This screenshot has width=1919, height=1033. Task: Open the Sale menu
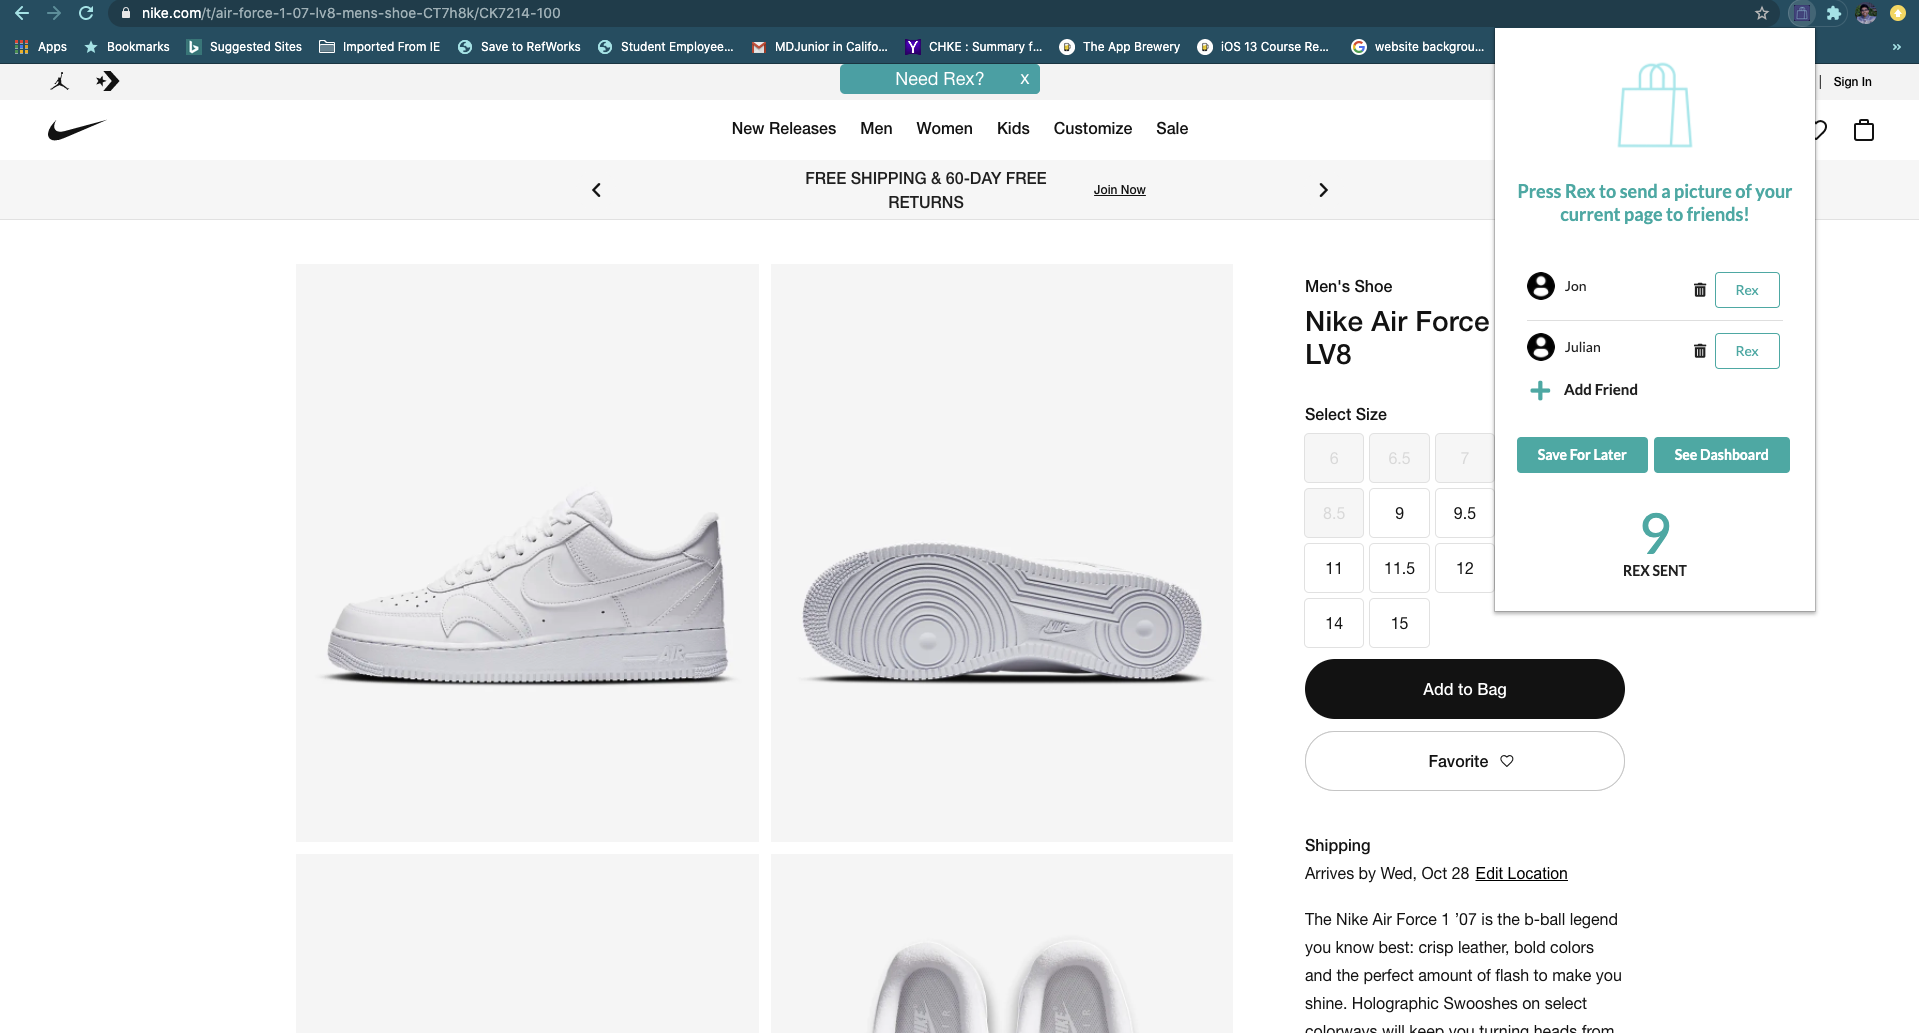point(1172,128)
